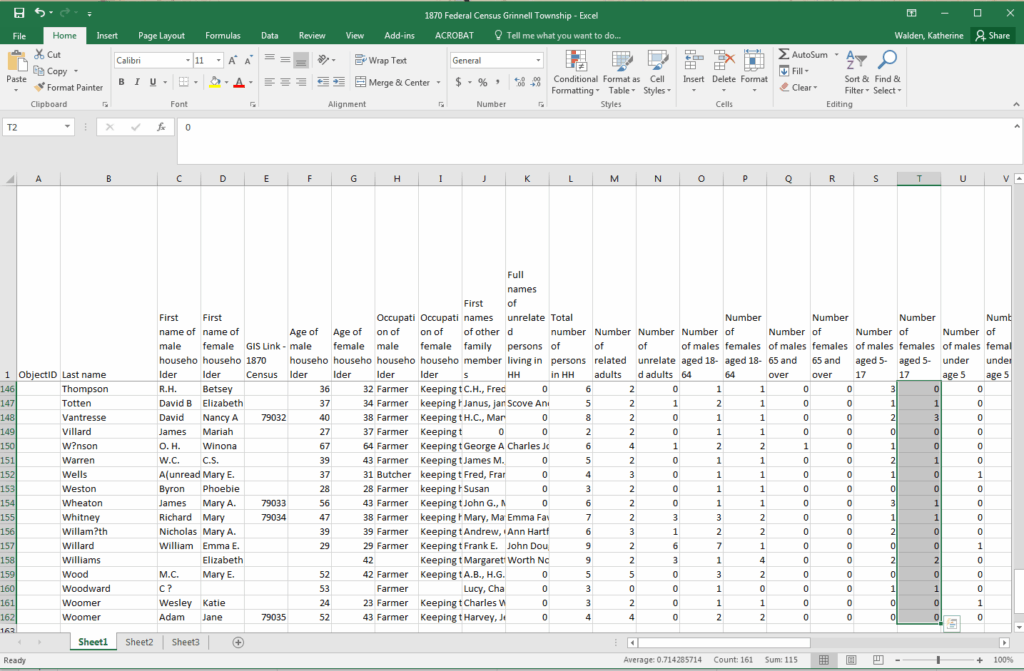The width and height of the screenshot is (1024, 671).
Task: Increase font size with larger A icon
Action: [x=232, y=60]
